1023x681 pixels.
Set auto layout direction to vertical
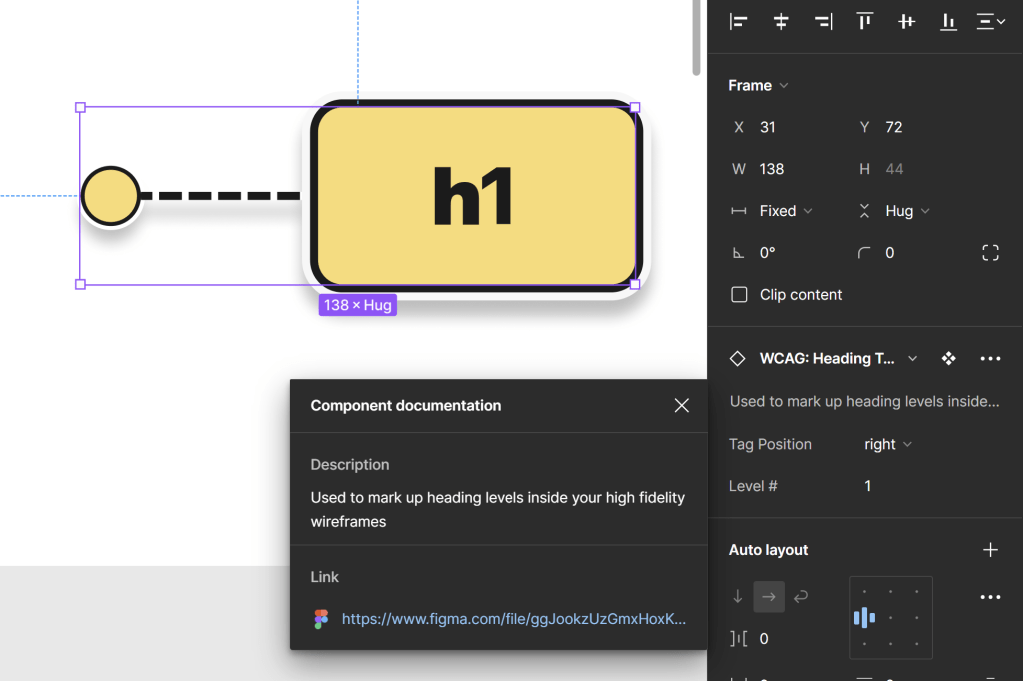pyautogui.click(x=738, y=597)
